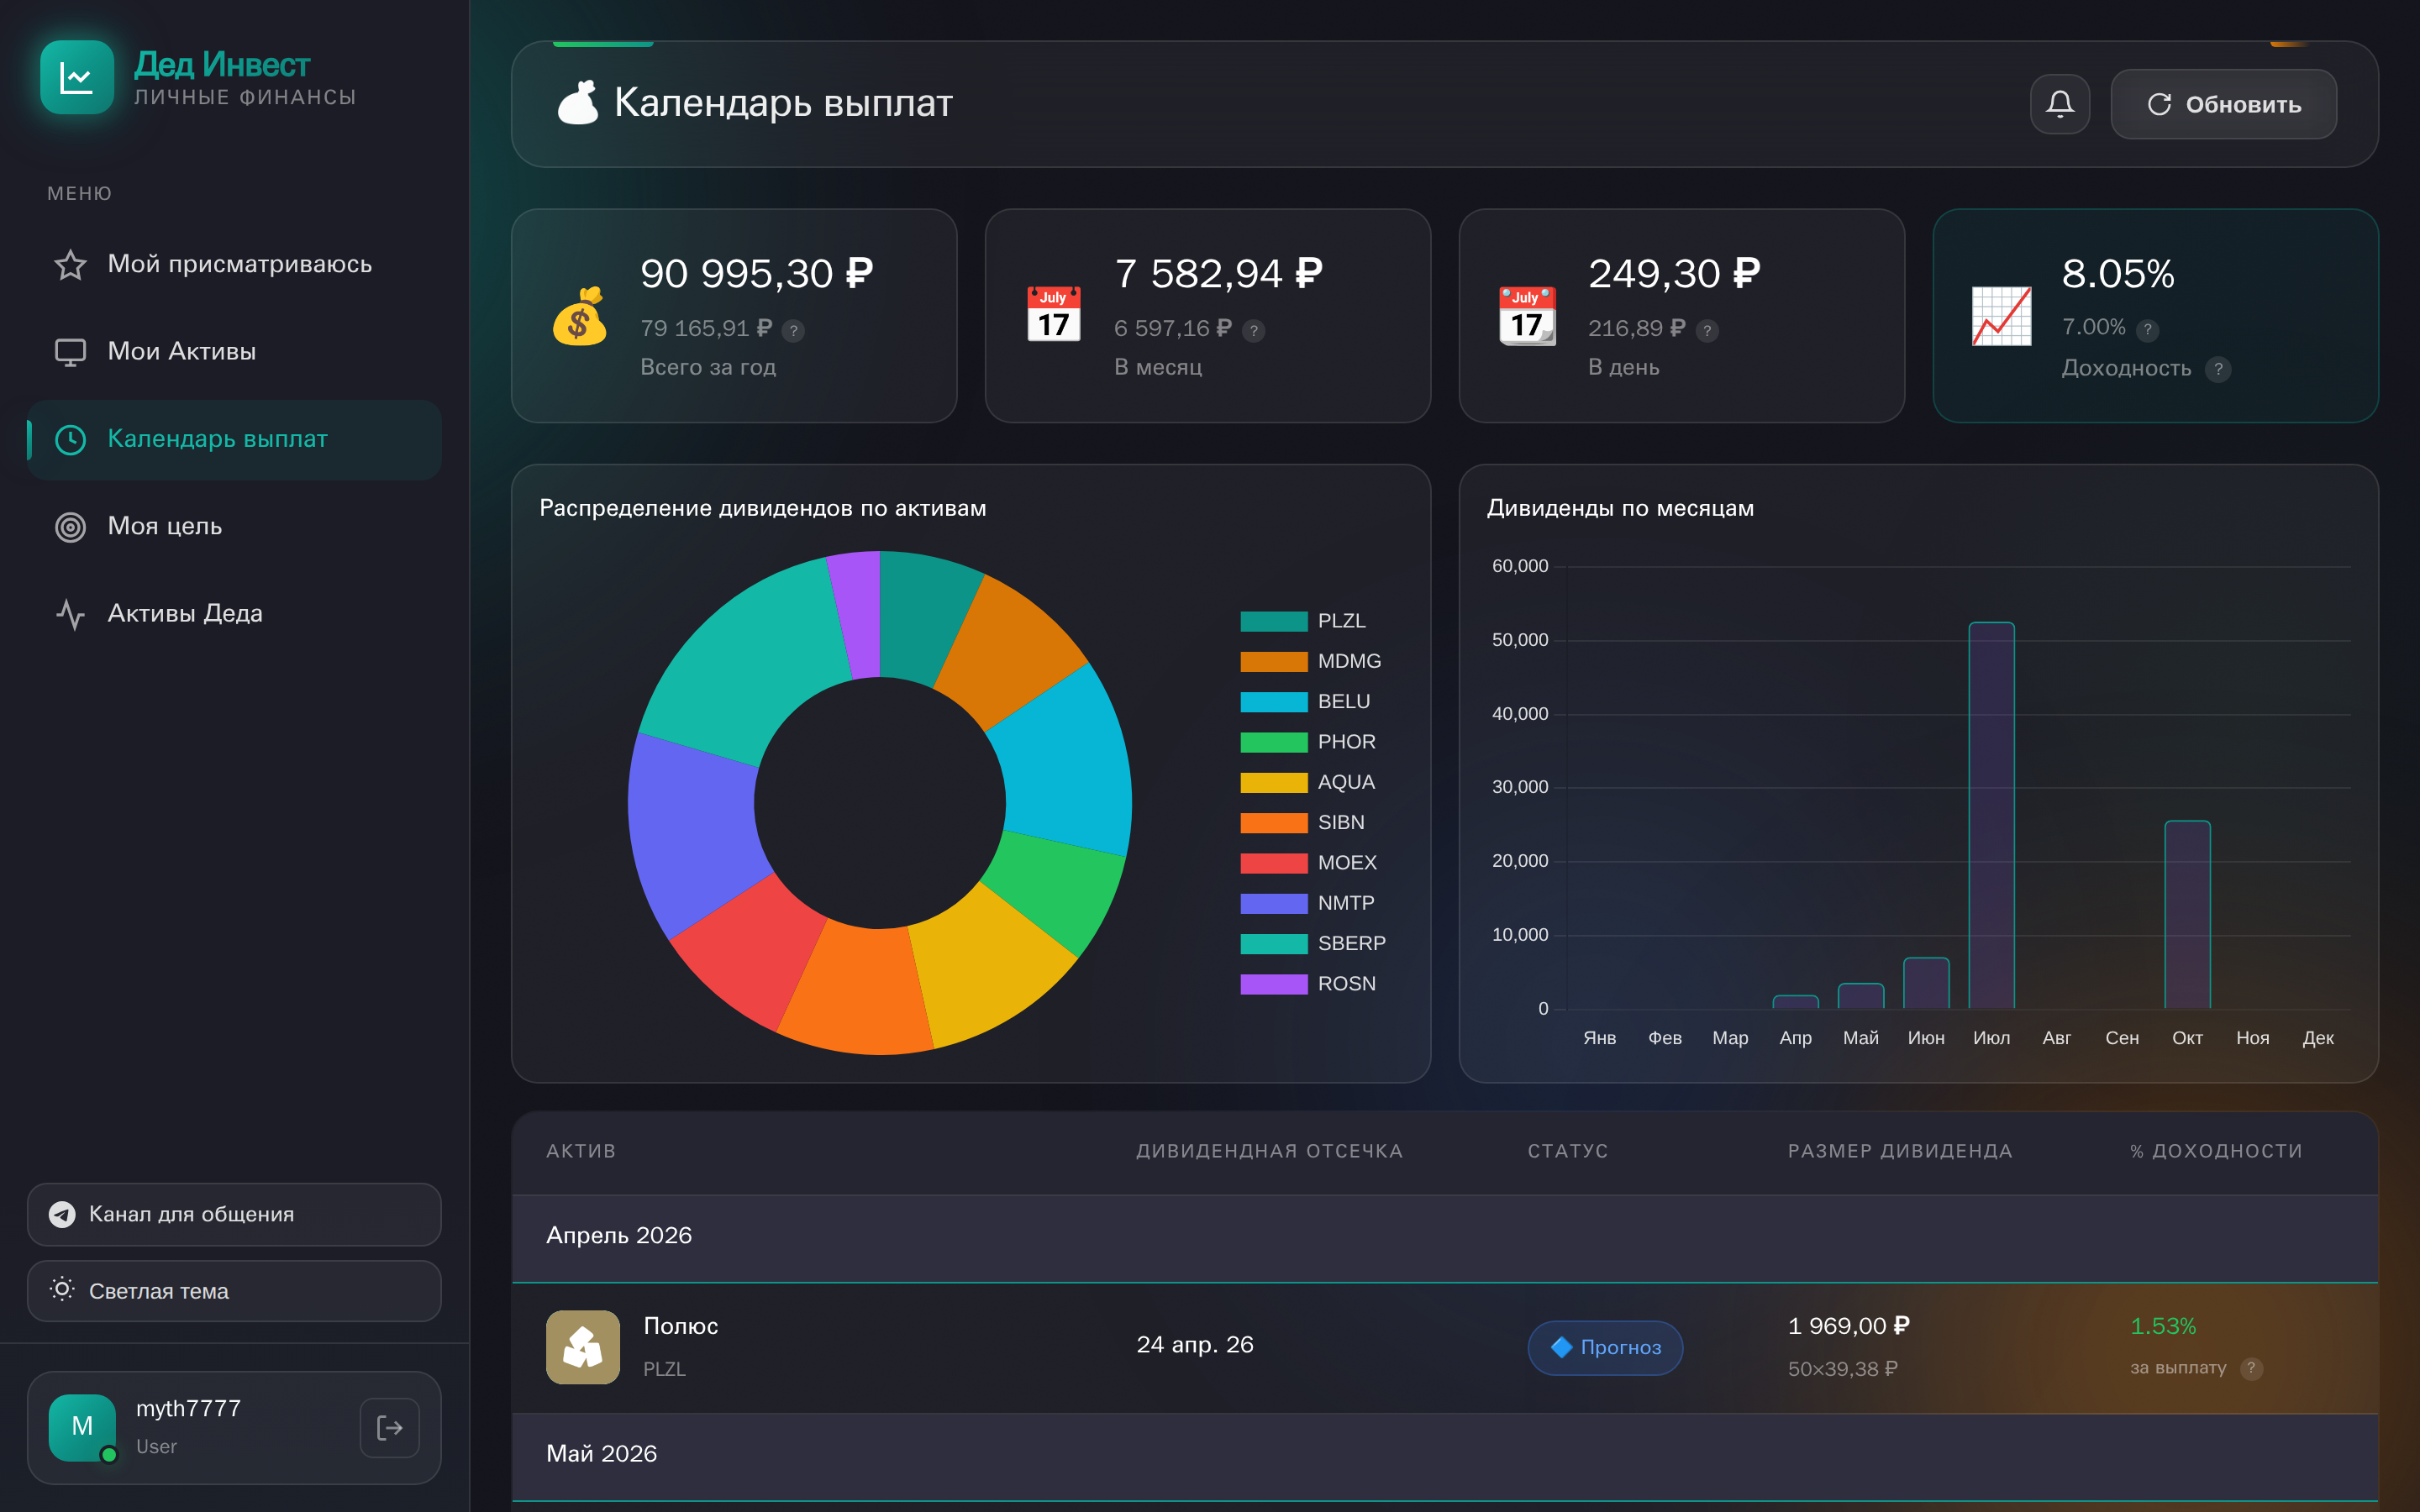Open Мои Активы menu item

(x=182, y=351)
